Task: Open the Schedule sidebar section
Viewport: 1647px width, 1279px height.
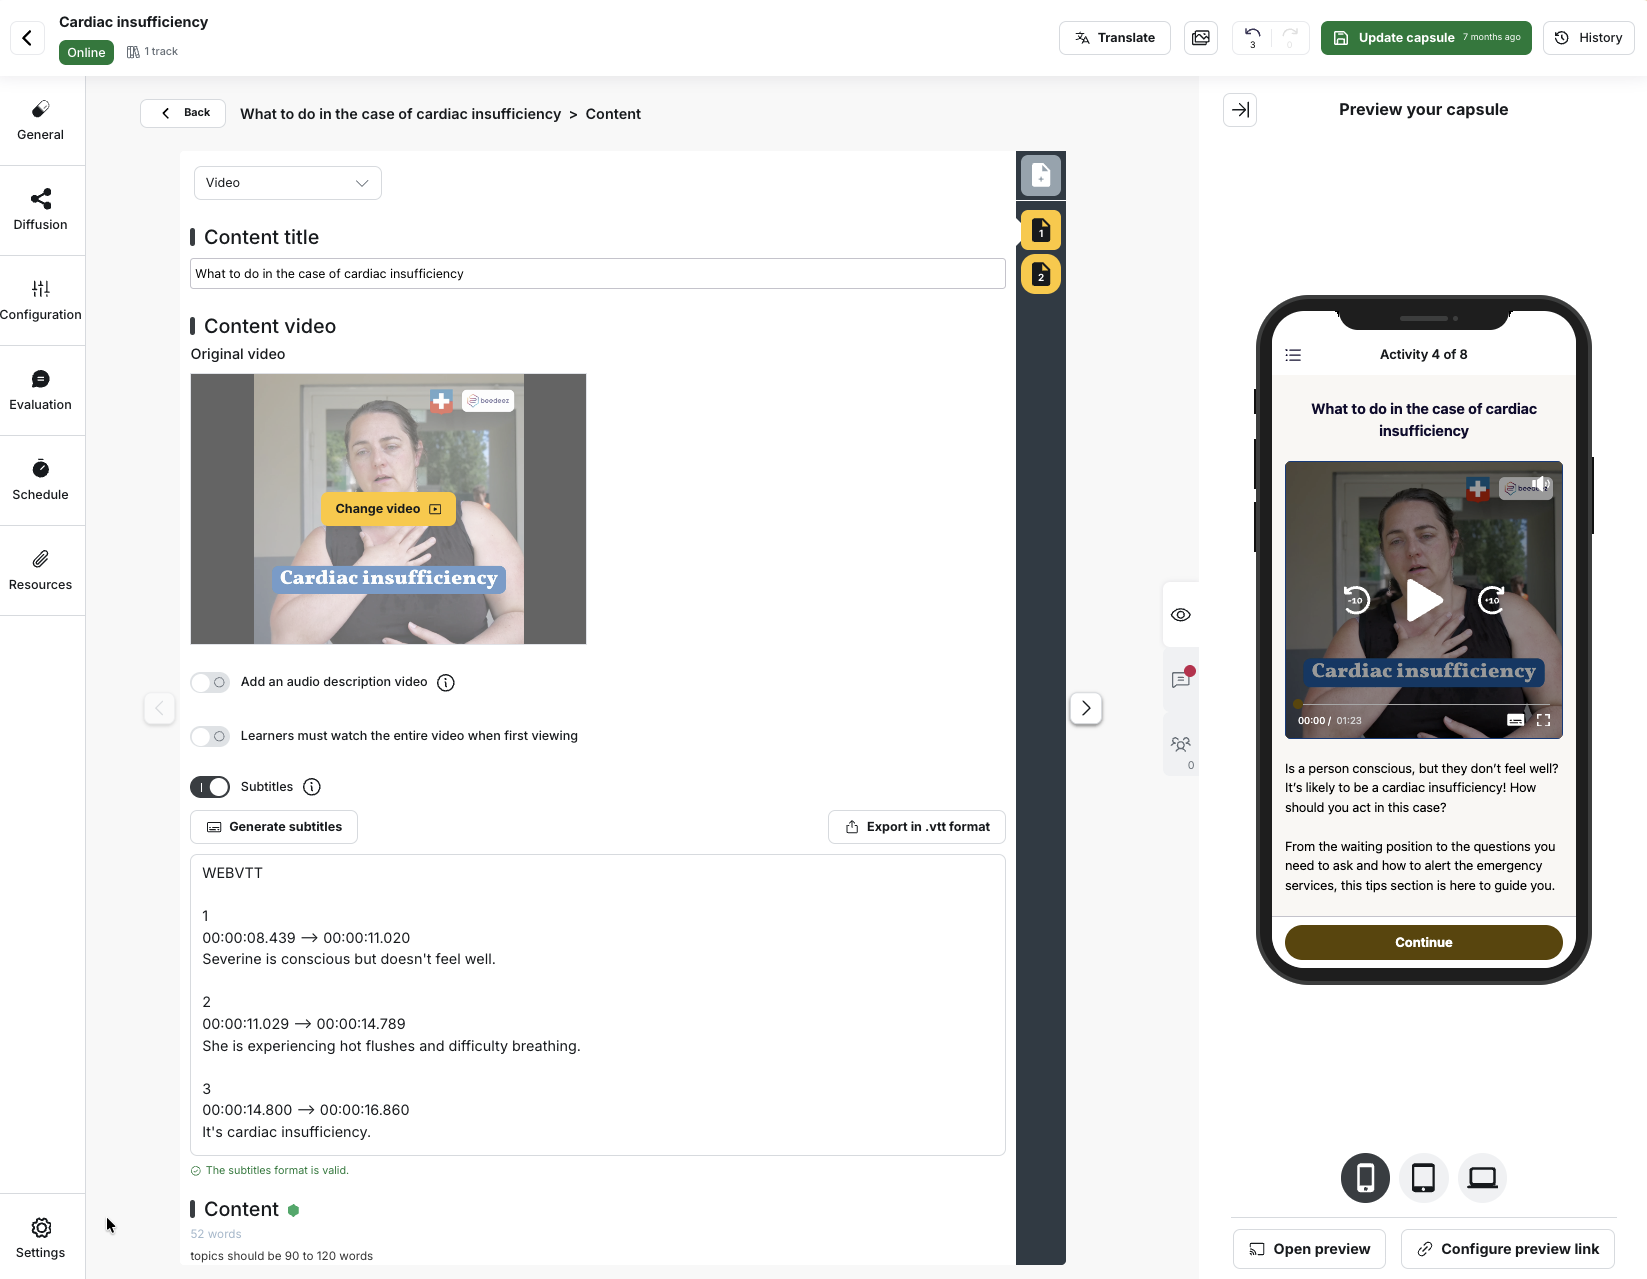Action: click(x=41, y=481)
